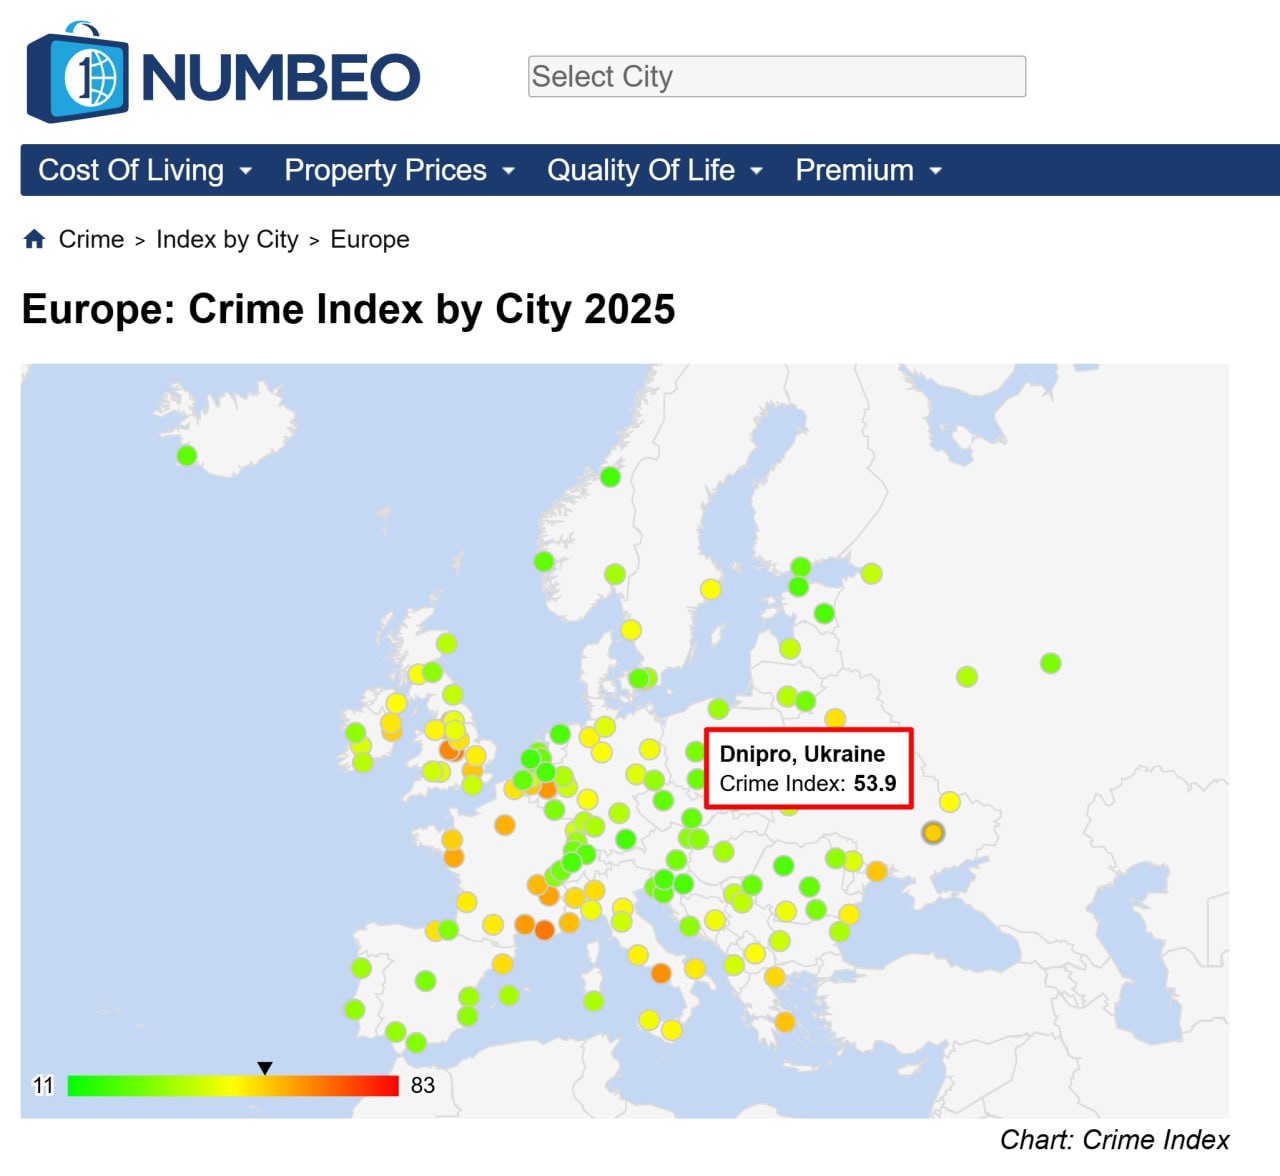
Task: Open the Premium menu
Action: point(868,170)
